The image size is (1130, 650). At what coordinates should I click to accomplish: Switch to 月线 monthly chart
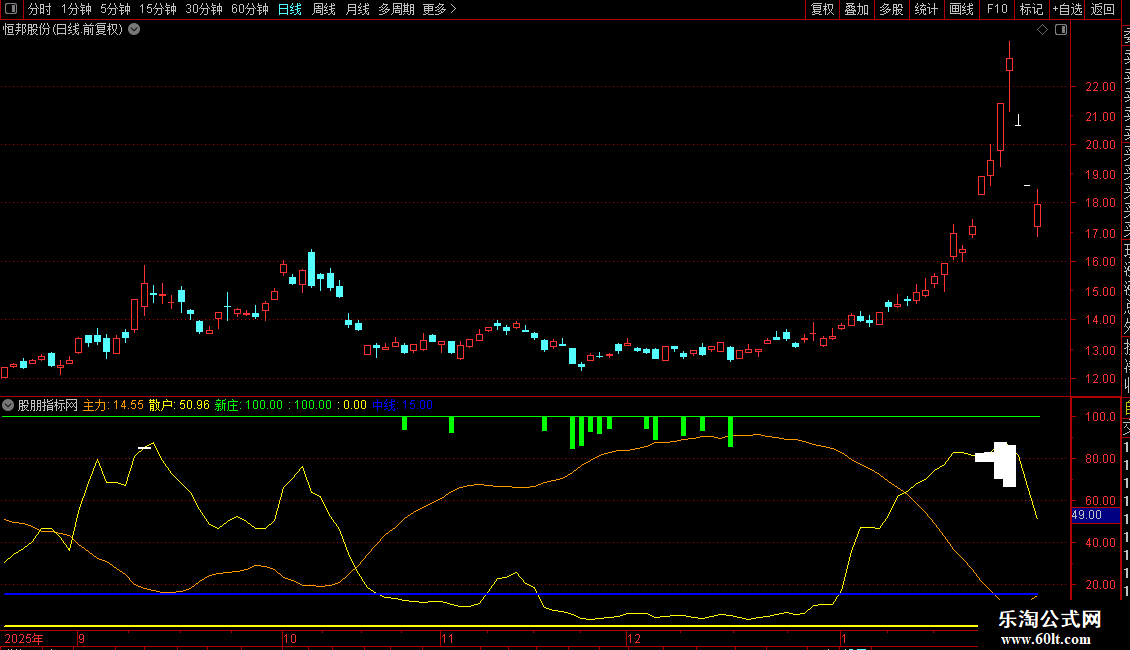click(357, 9)
